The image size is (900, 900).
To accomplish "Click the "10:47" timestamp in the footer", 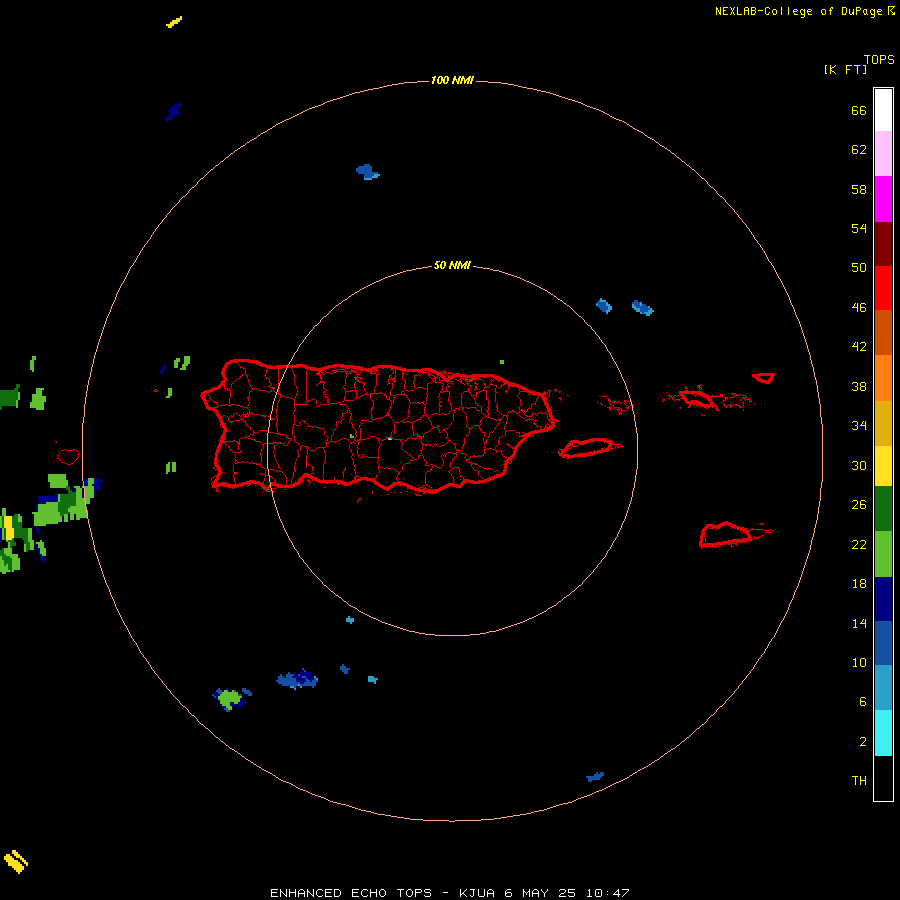I will coord(607,893).
